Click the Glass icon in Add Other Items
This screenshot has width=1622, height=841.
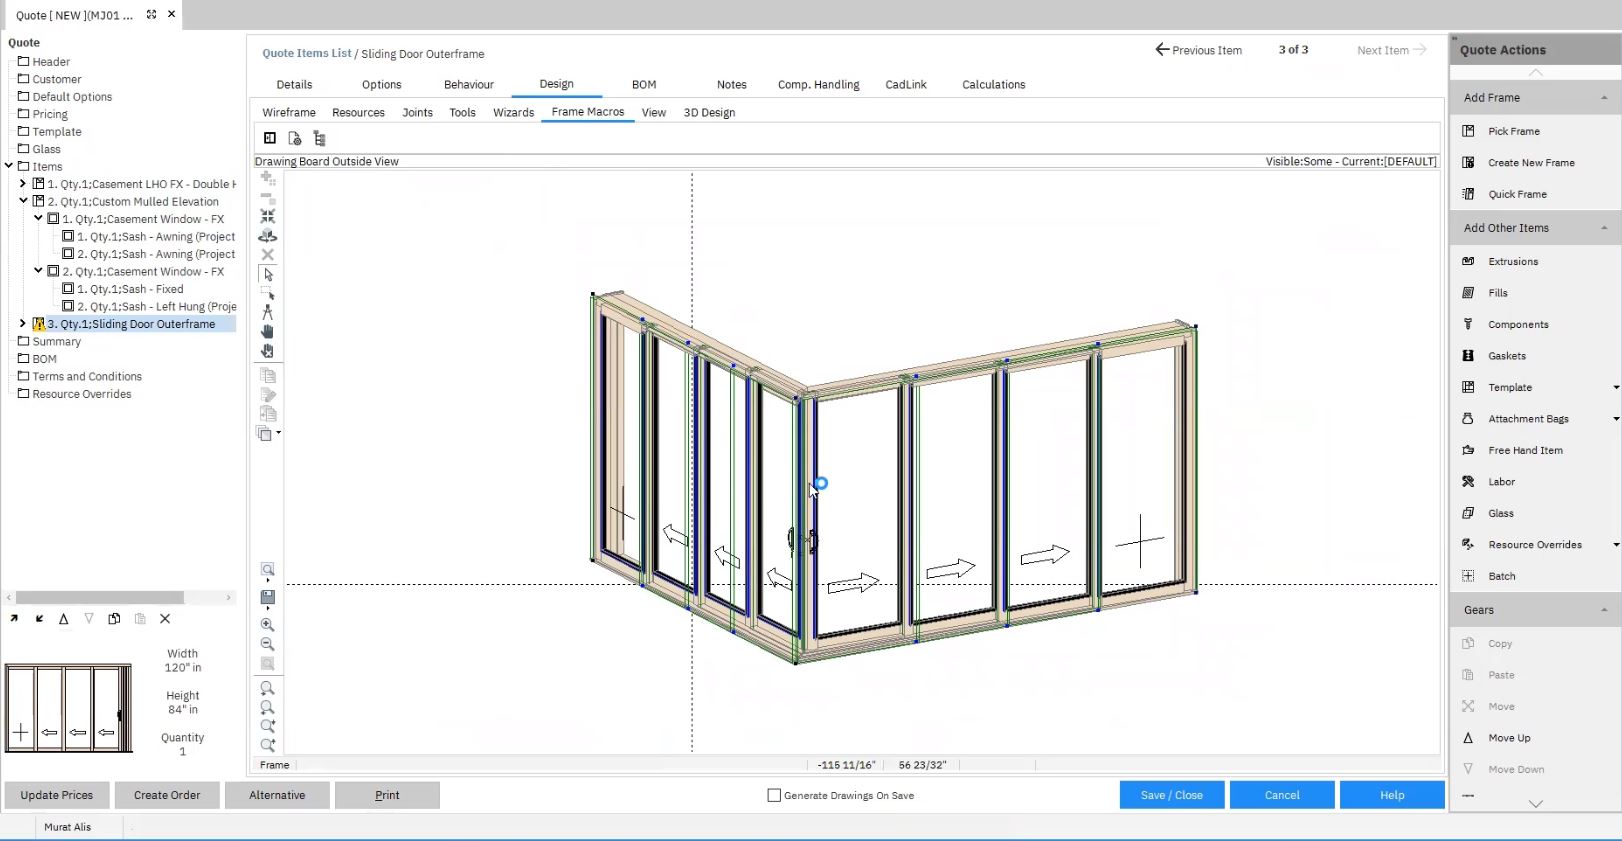(x=1468, y=513)
